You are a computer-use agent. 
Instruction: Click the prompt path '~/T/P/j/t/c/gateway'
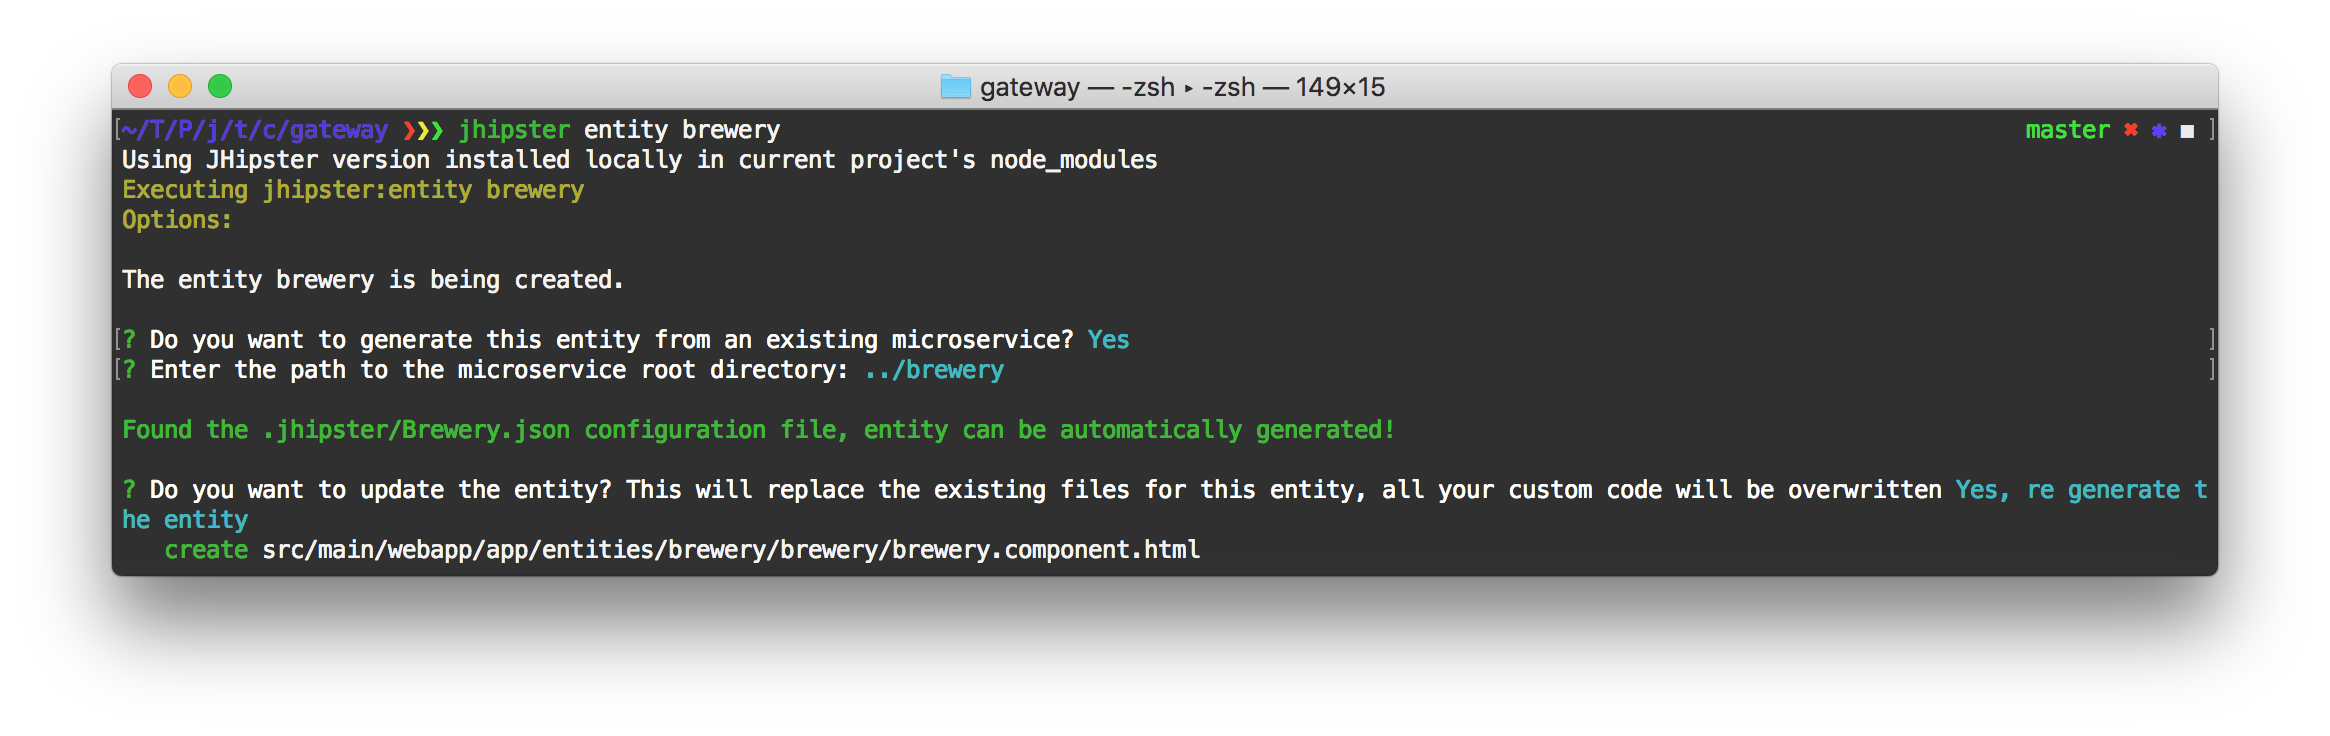click(x=255, y=130)
